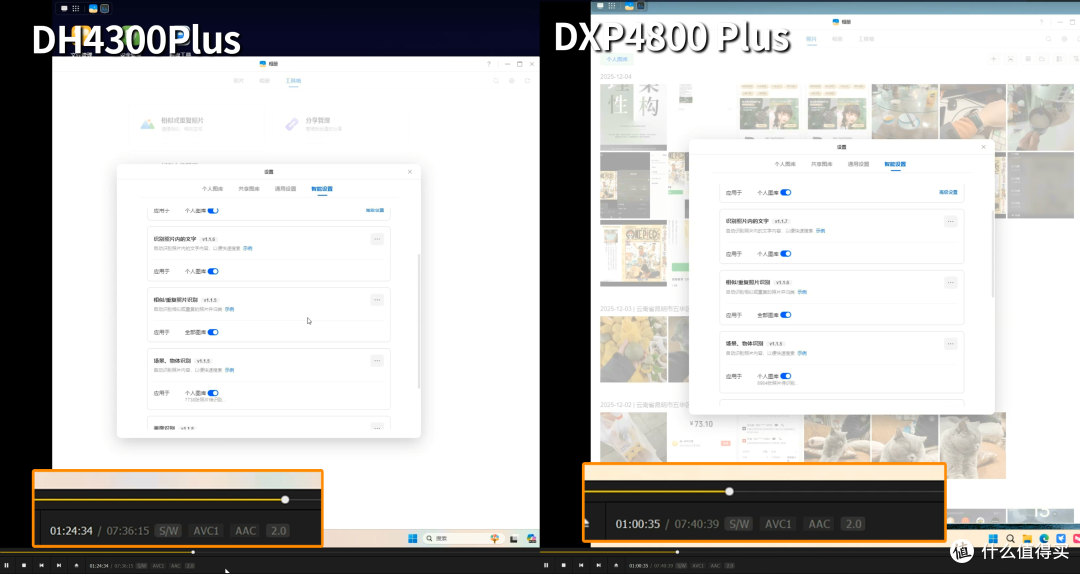Image resolution: width=1080 pixels, height=574 pixels.
Task: Toggle the topmost 个人图库 switch beside 高级设置 in DXP4800 Plus
Action: (x=786, y=192)
